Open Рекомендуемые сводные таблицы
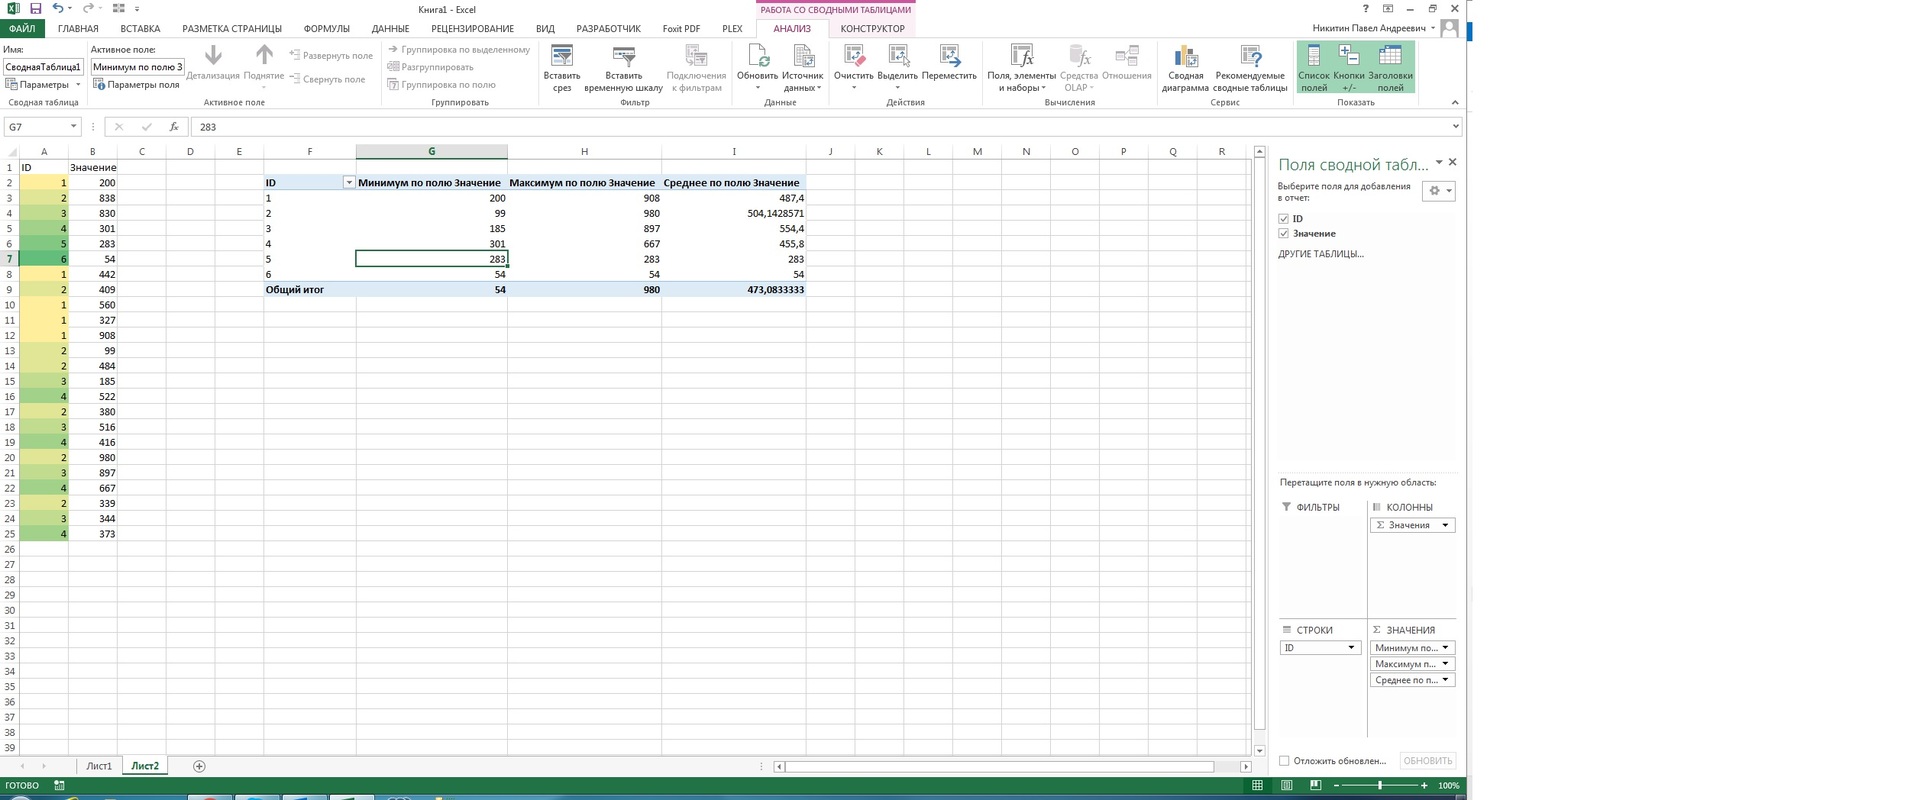 [1250, 68]
